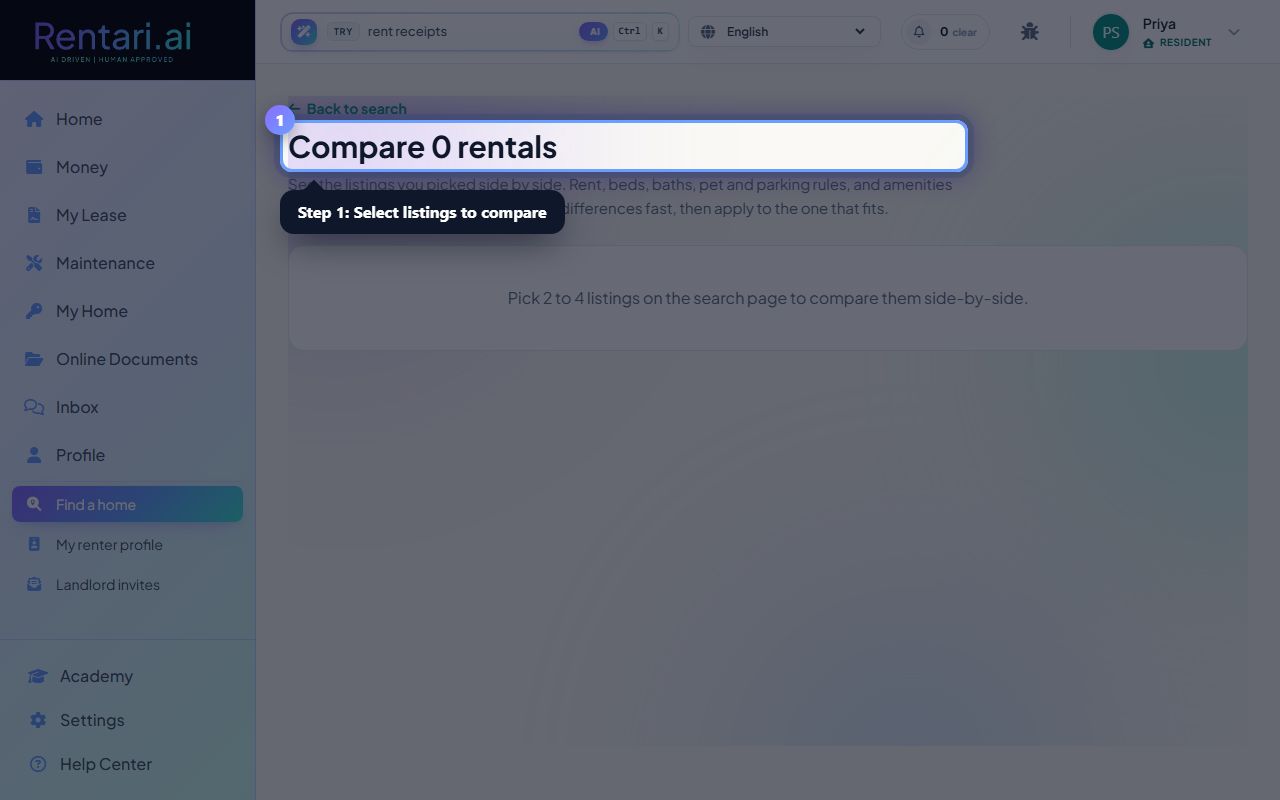The width and height of the screenshot is (1280, 800).
Task: Click the Compare 0 rentals heading
Action: tap(422, 147)
